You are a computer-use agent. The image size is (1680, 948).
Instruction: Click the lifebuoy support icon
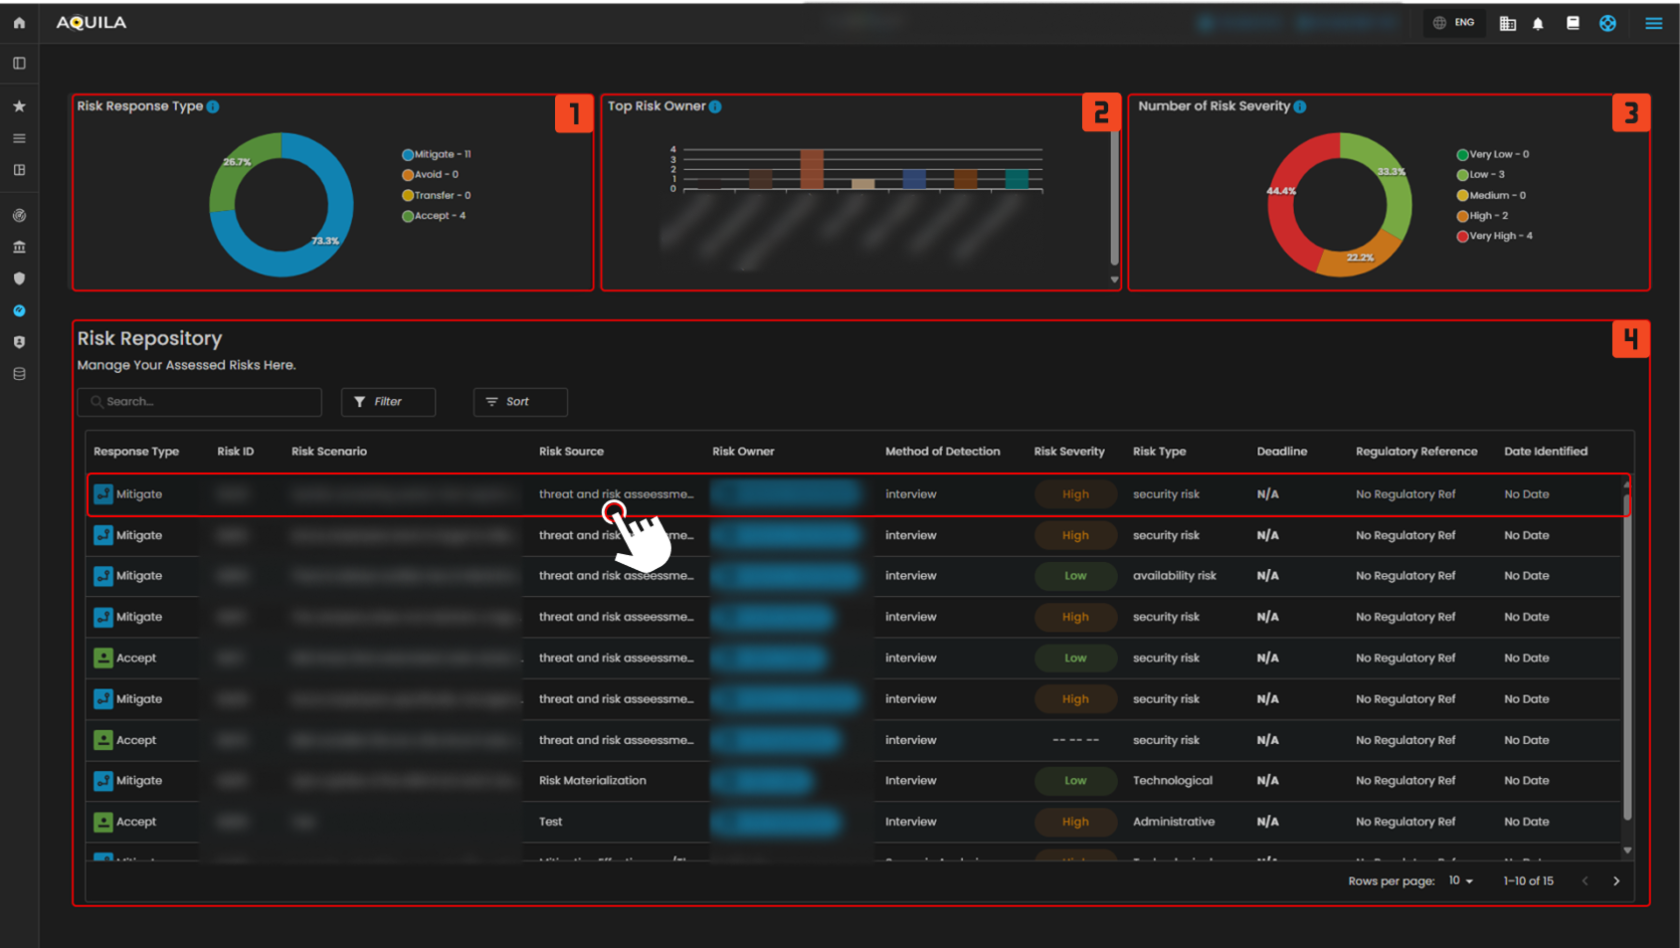[x=1608, y=23]
